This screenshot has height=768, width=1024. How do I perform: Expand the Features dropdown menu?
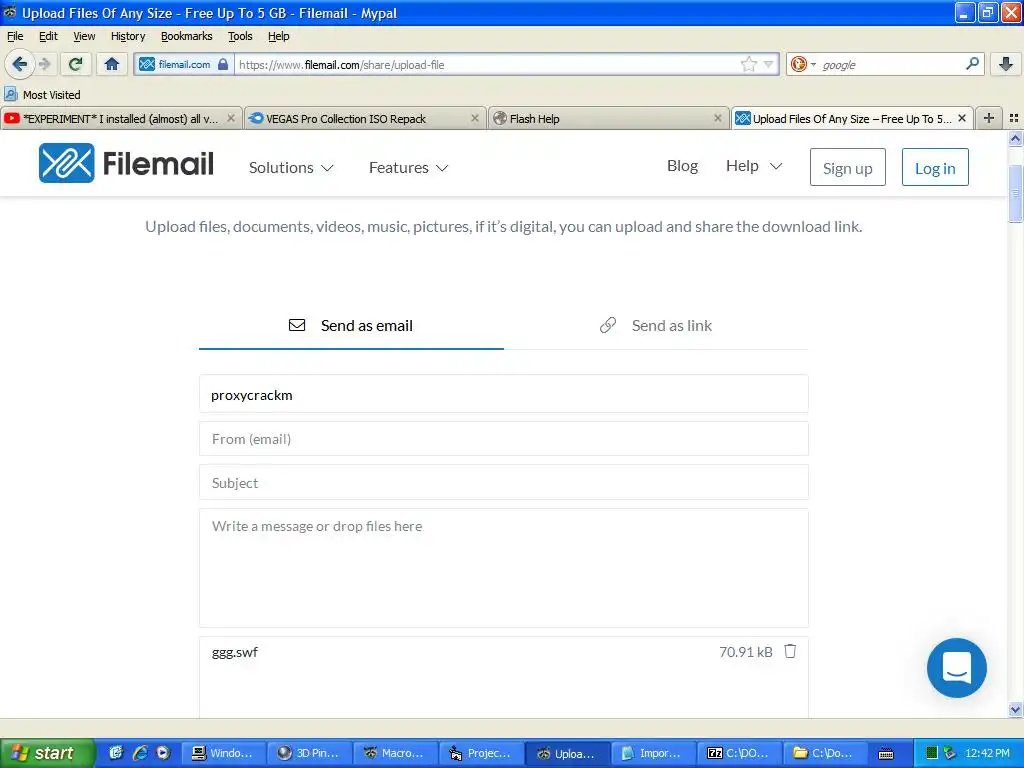click(x=409, y=168)
